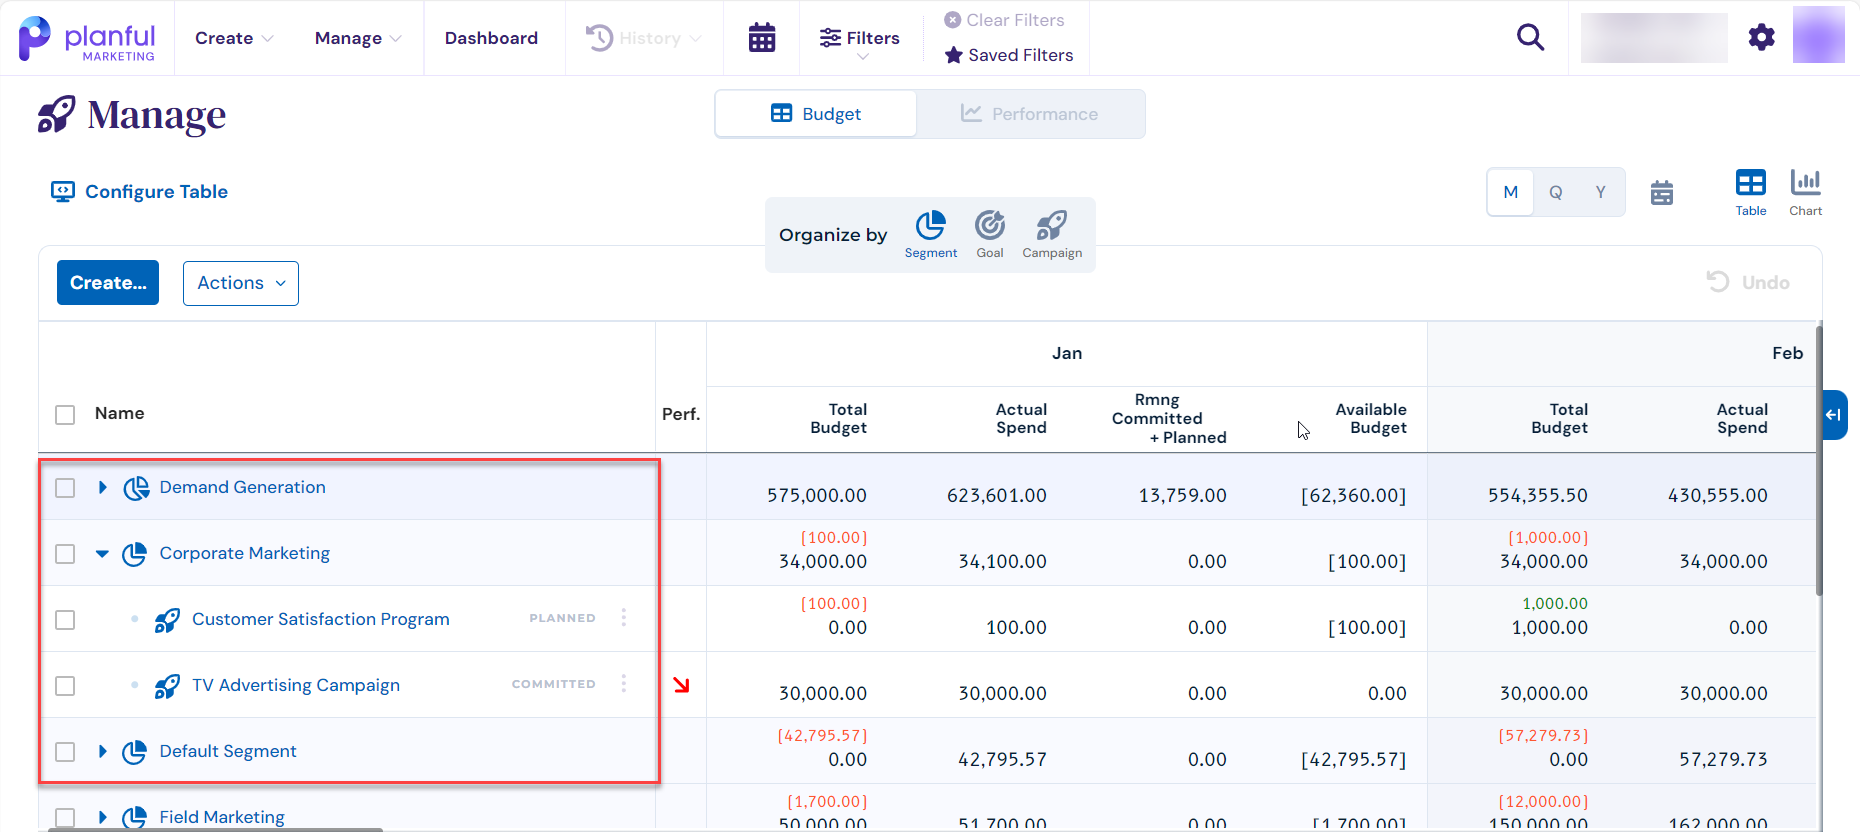Image resolution: width=1860 pixels, height=832 pixels.
Task: Click Demand Generation Jan budget 575,000.00
Action: point(816,495)
